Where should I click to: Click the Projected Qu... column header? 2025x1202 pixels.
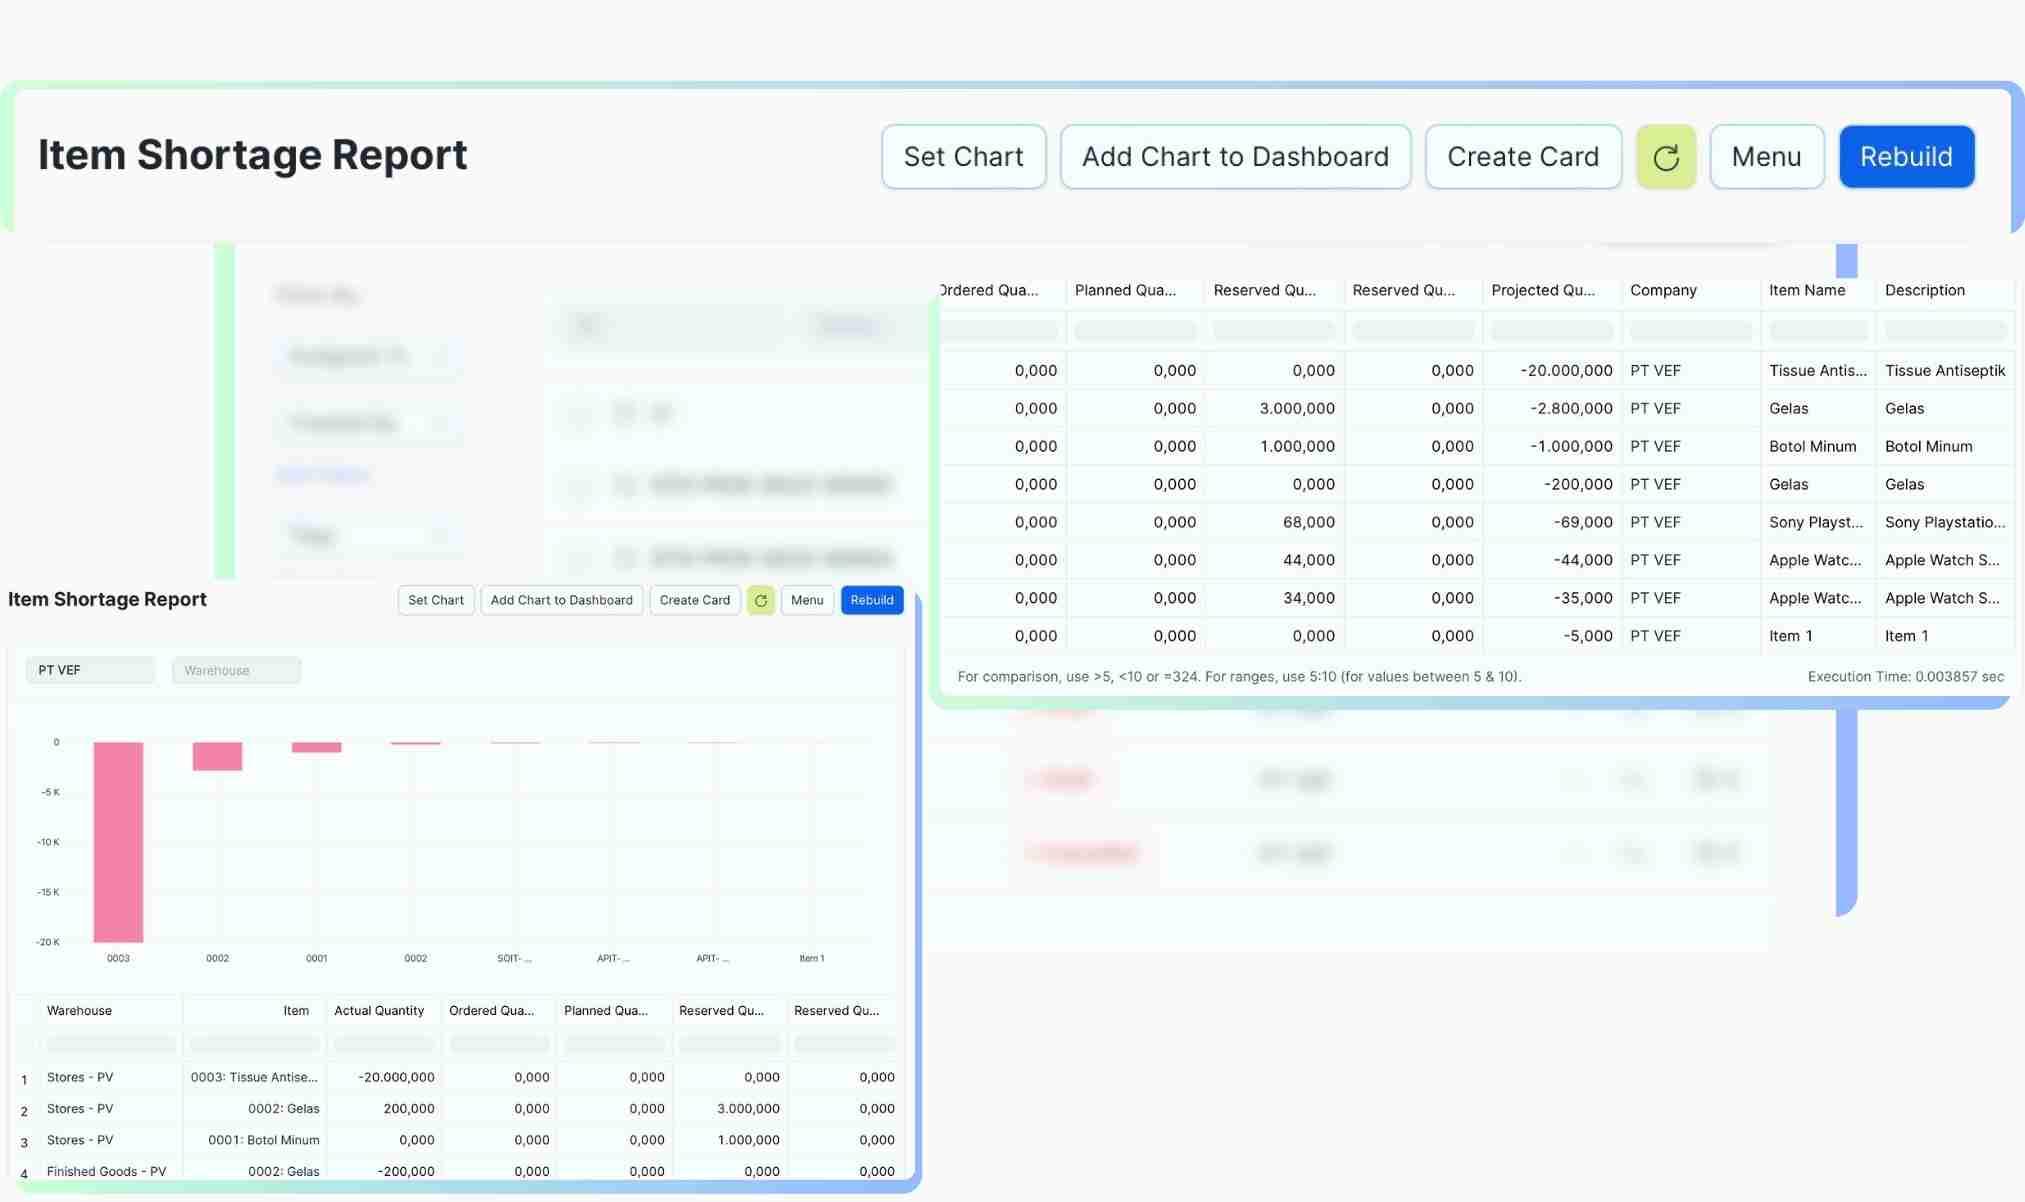click(x=1542, y=290)
